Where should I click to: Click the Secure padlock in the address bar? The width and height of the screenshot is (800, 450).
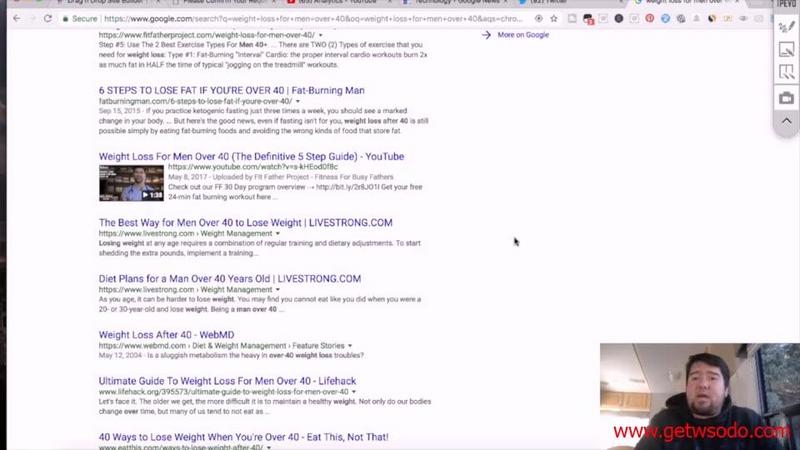tap(65, 19)
